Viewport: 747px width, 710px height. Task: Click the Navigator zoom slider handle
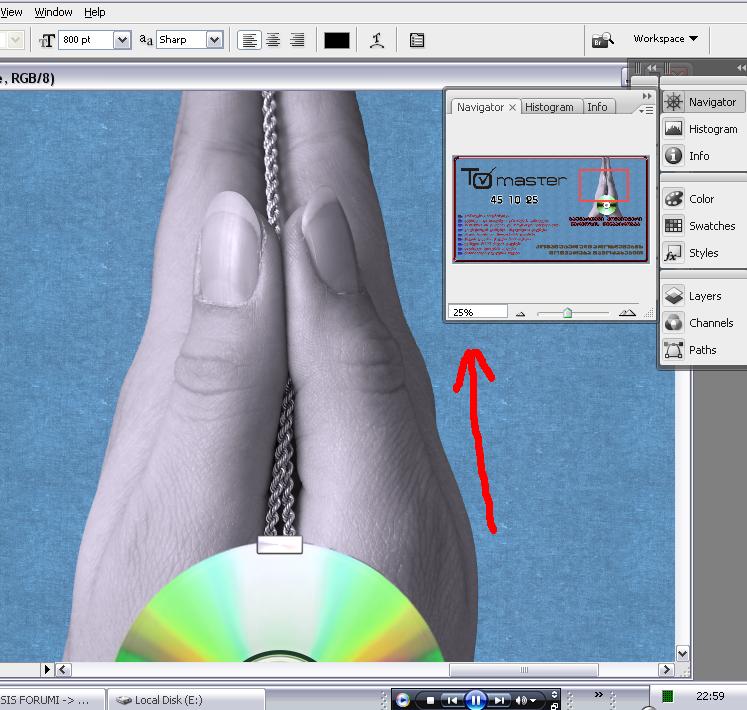[x=567, y=313]
